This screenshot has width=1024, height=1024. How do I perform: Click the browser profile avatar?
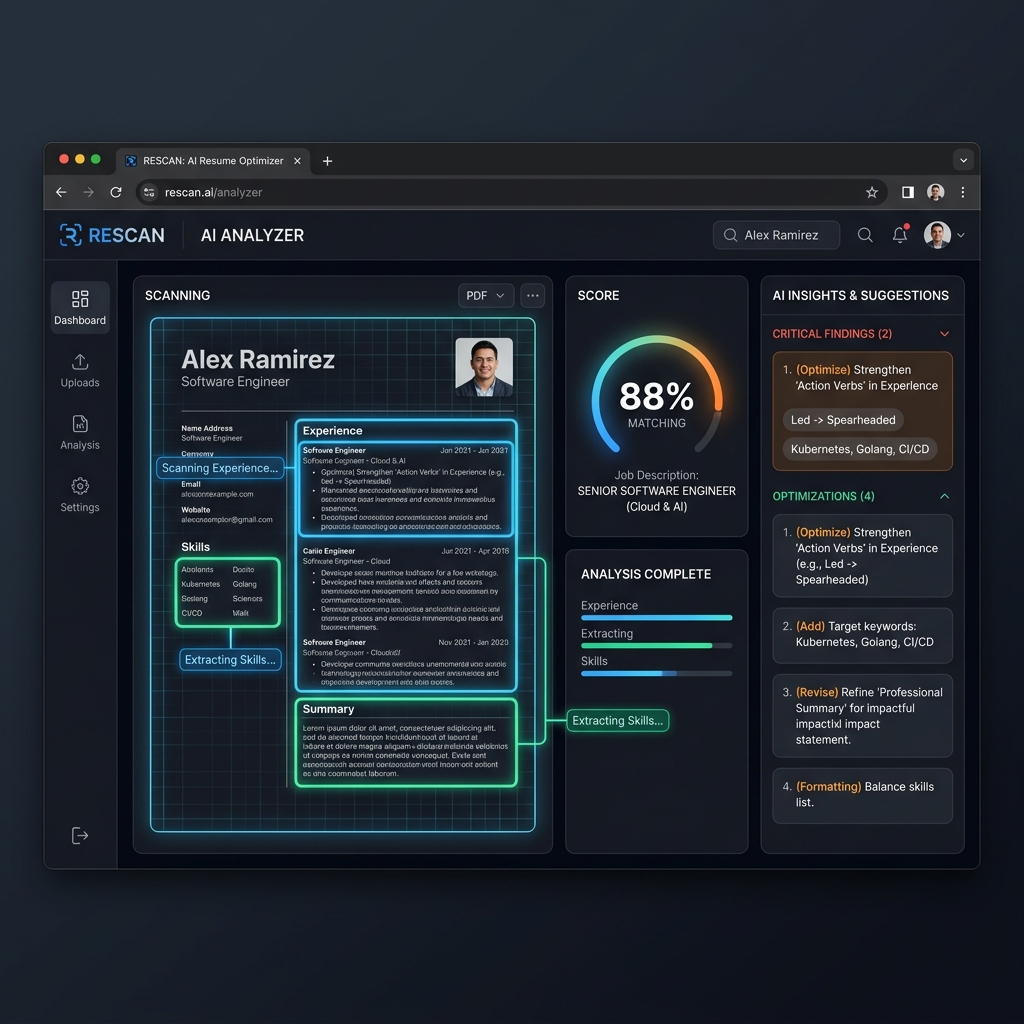(935, 192)
